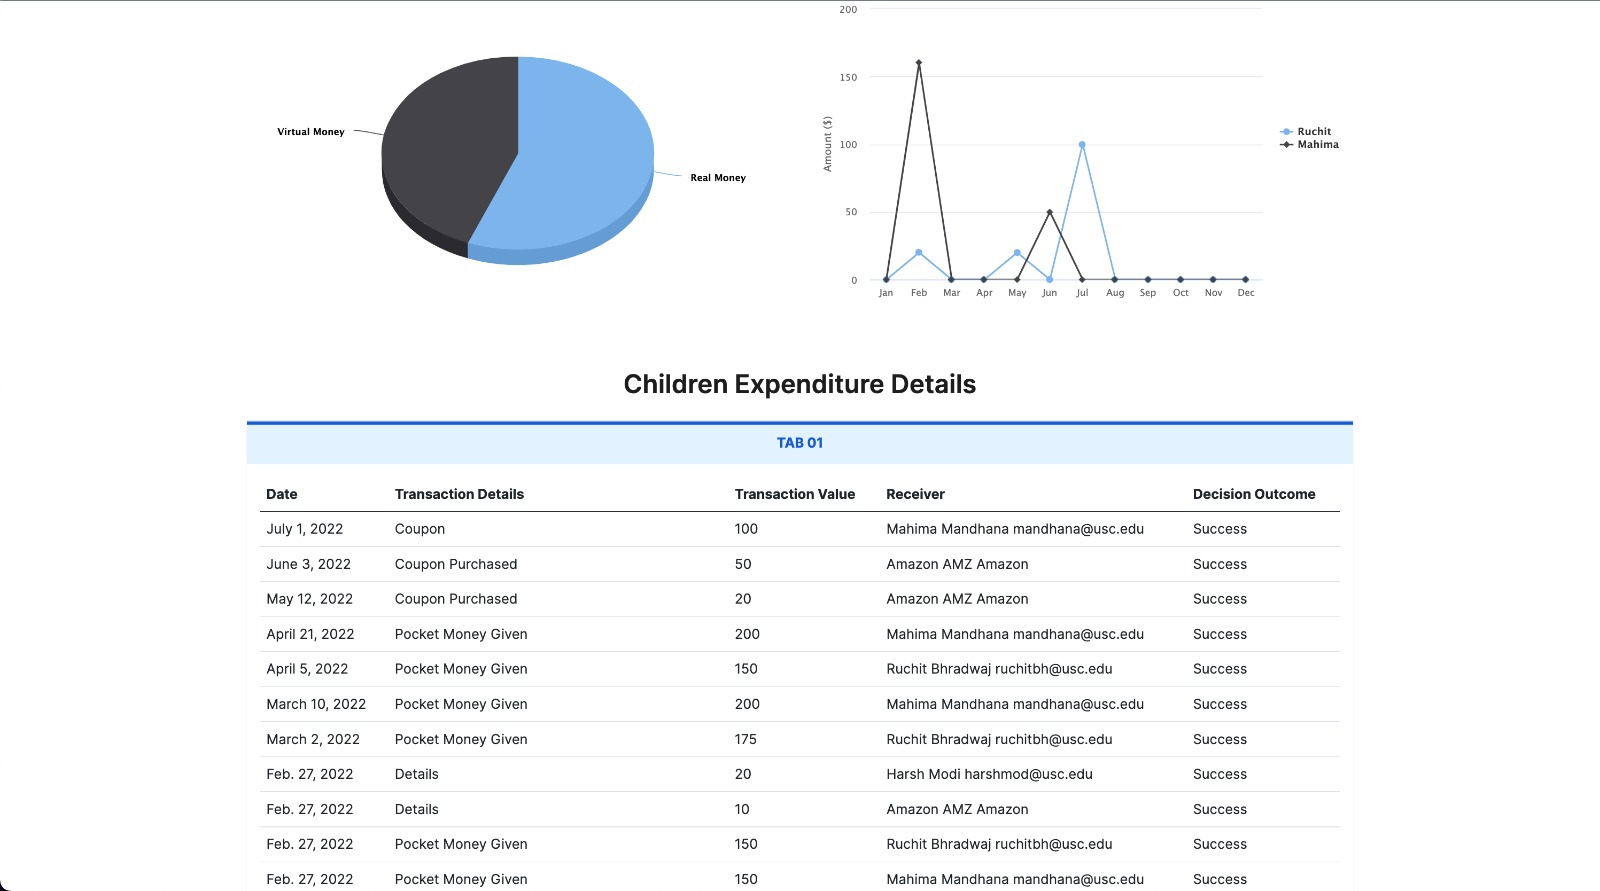Click the Transaction Details column header

pos(459,494)
